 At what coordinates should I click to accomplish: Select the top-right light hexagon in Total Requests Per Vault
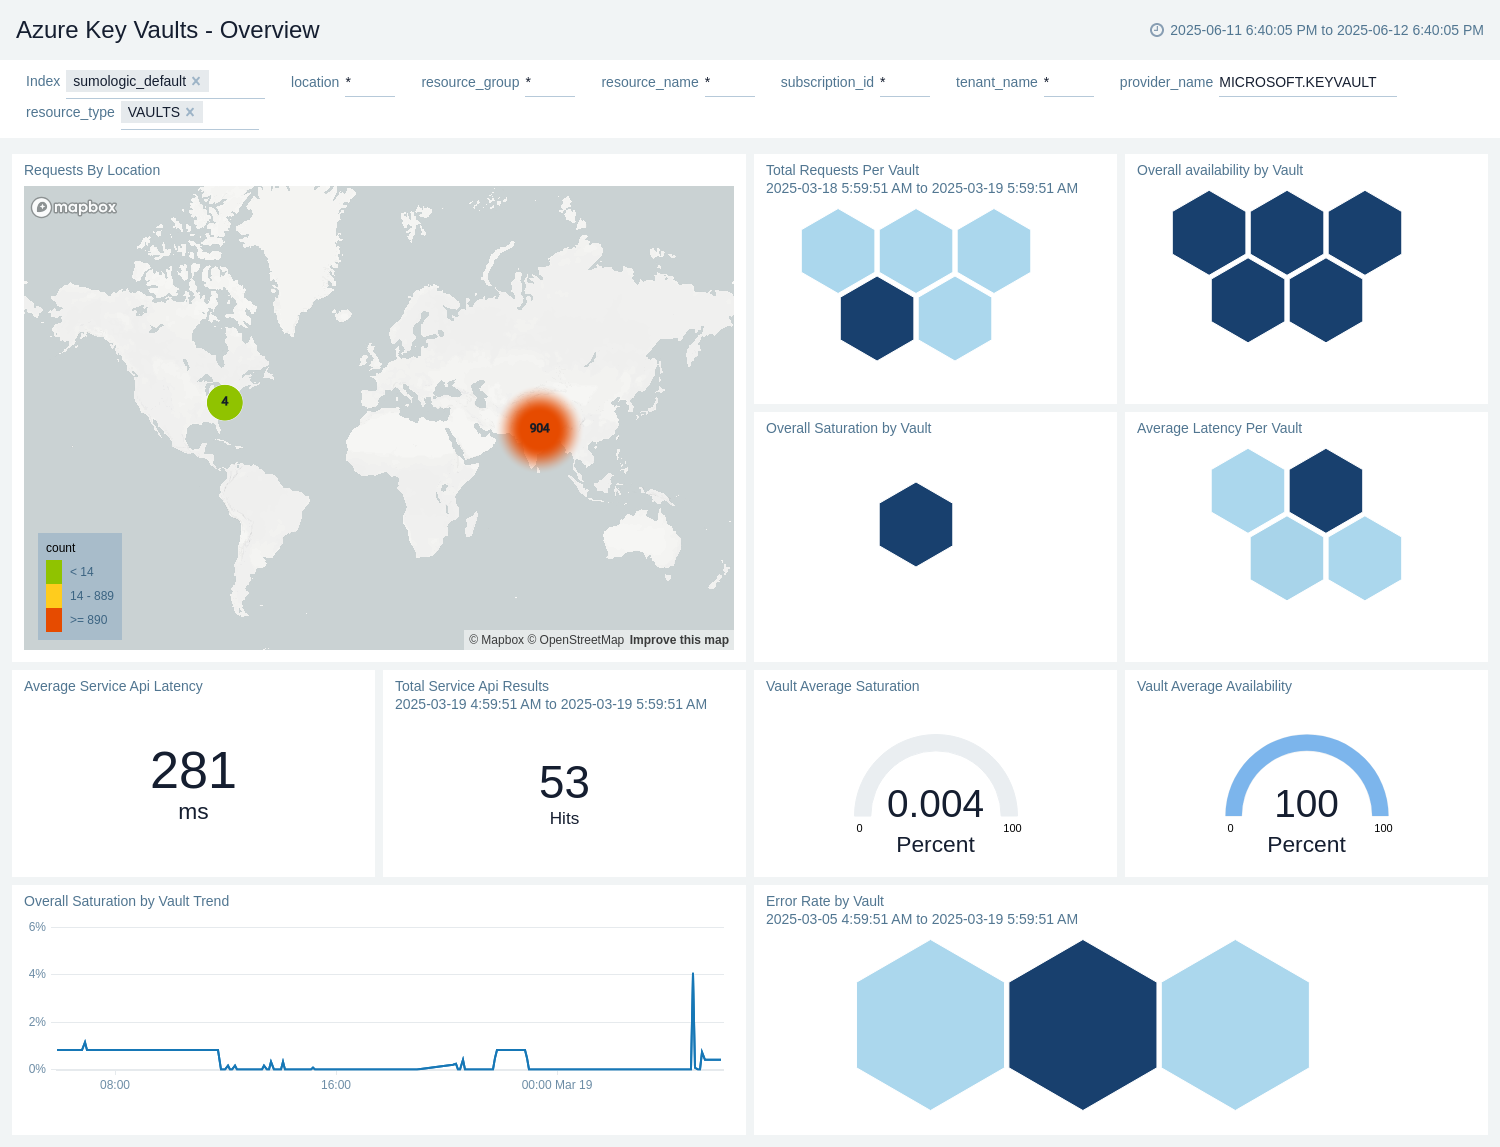click(x=994, y=251)
